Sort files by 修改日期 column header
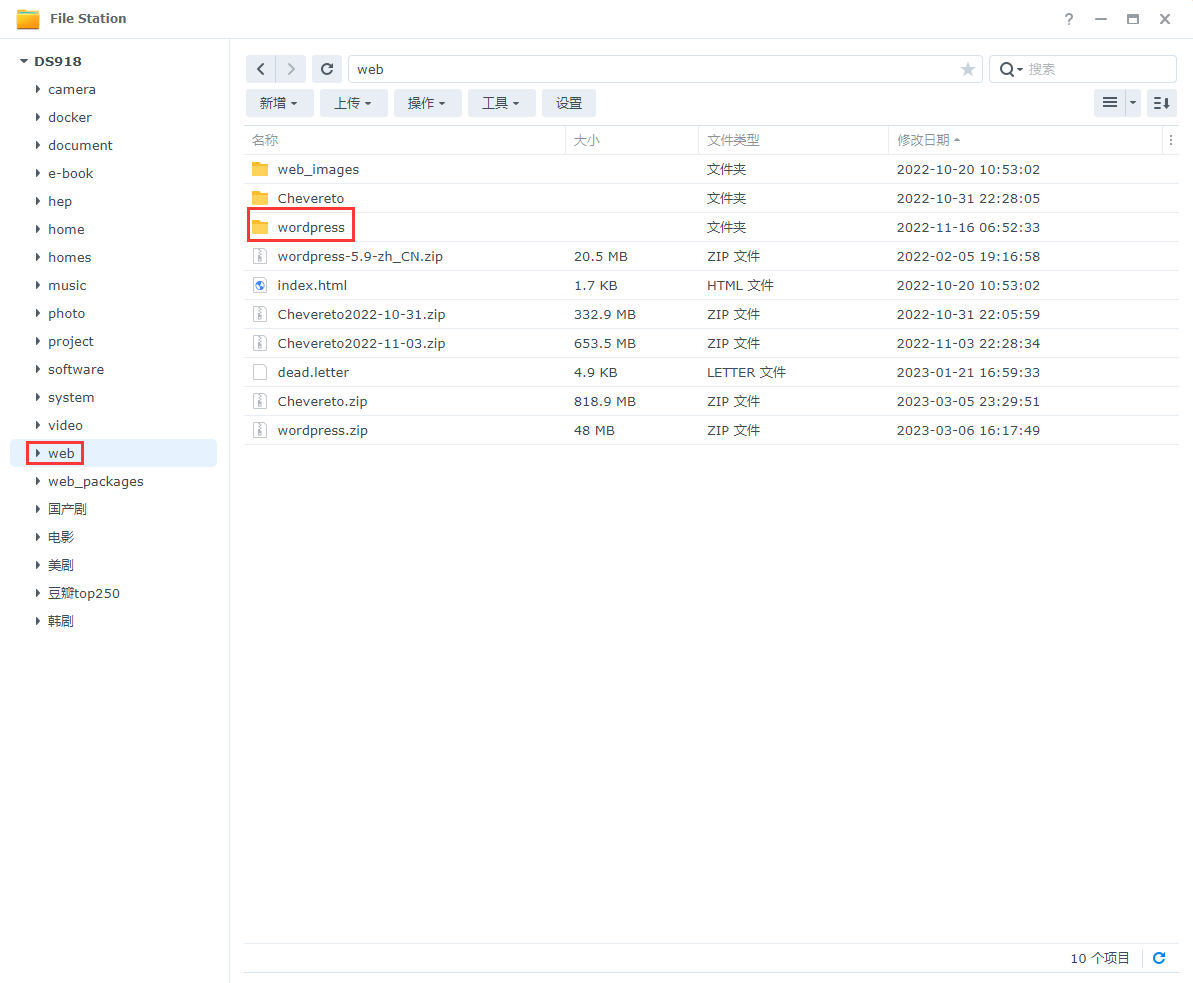The image size is (1193, 983). tap(923, 140)
